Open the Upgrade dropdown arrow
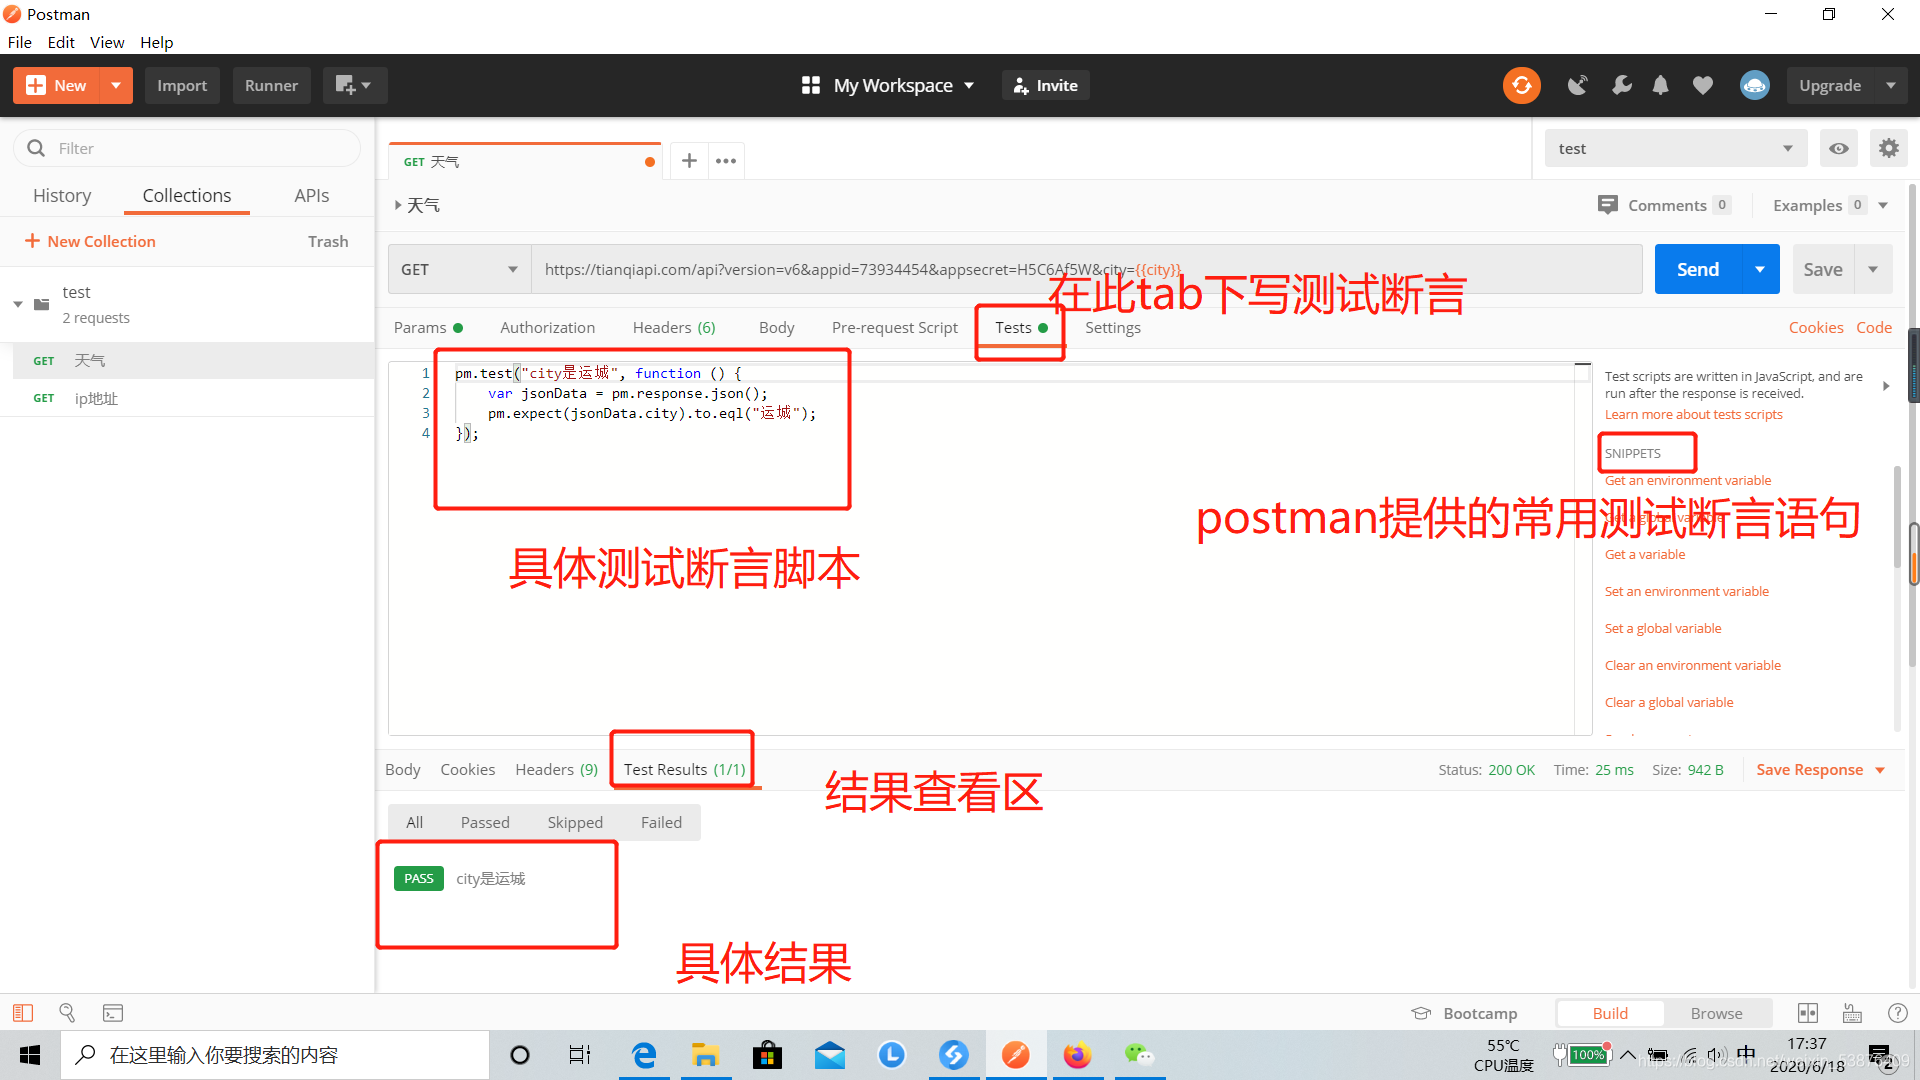This screenshot has width=1920, height=1080. (x=1890, y=85)
